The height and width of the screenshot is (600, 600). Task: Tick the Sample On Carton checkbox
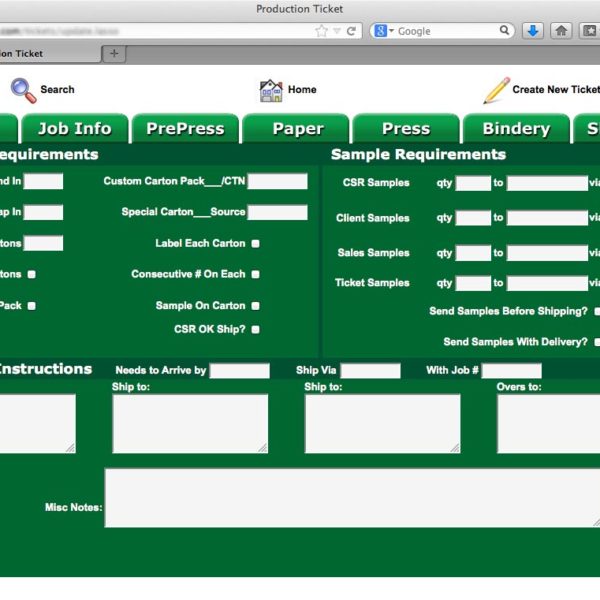point(256,306)
